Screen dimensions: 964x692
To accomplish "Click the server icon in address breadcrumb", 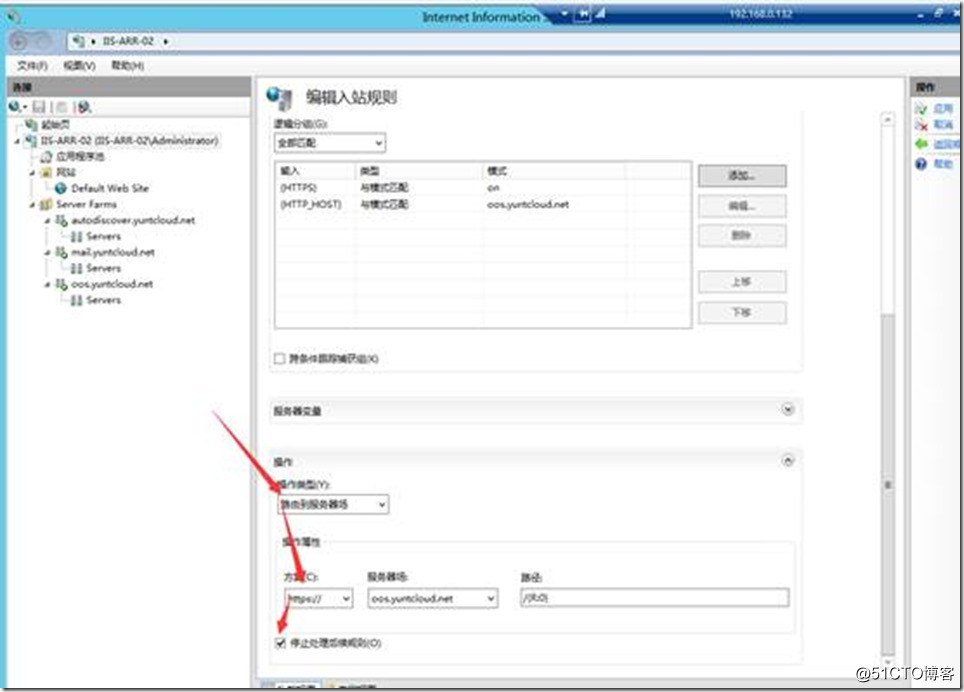I will pyautogui.click(x=78, y=41).
